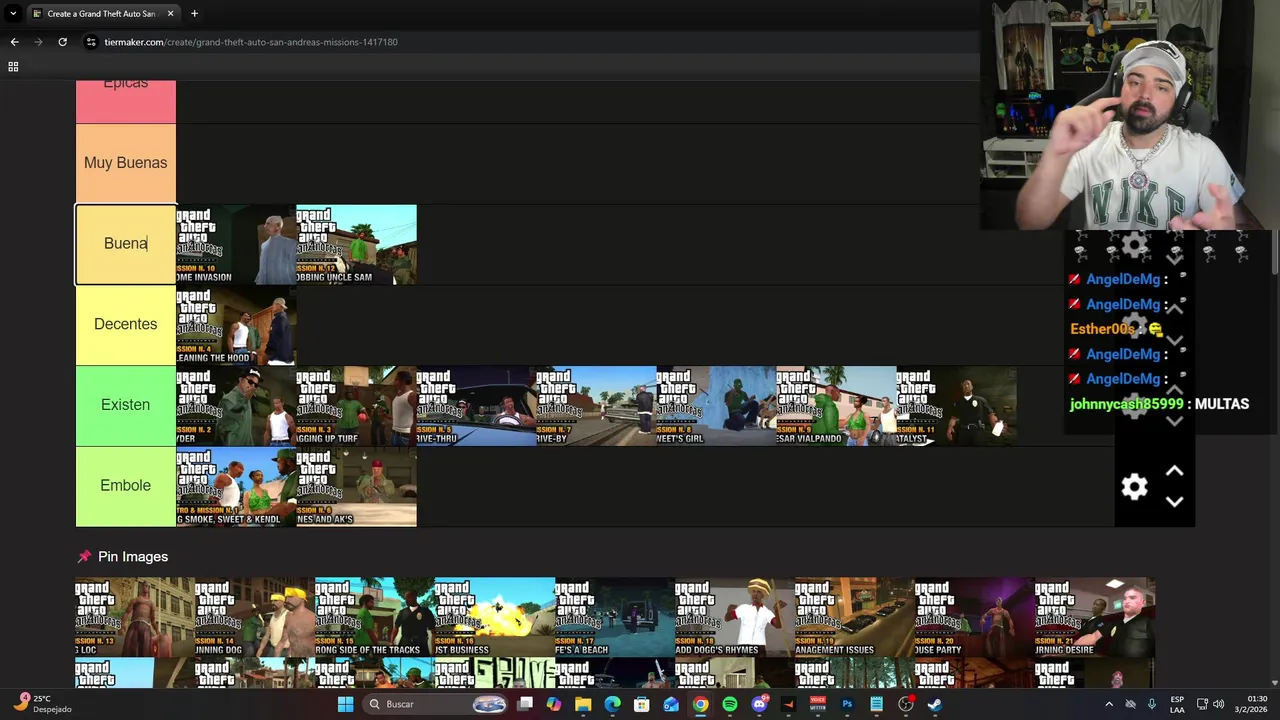Open a new browser tab
Image resolution: width=1280 pixels, height=720 pixels.
click(194, 14)
